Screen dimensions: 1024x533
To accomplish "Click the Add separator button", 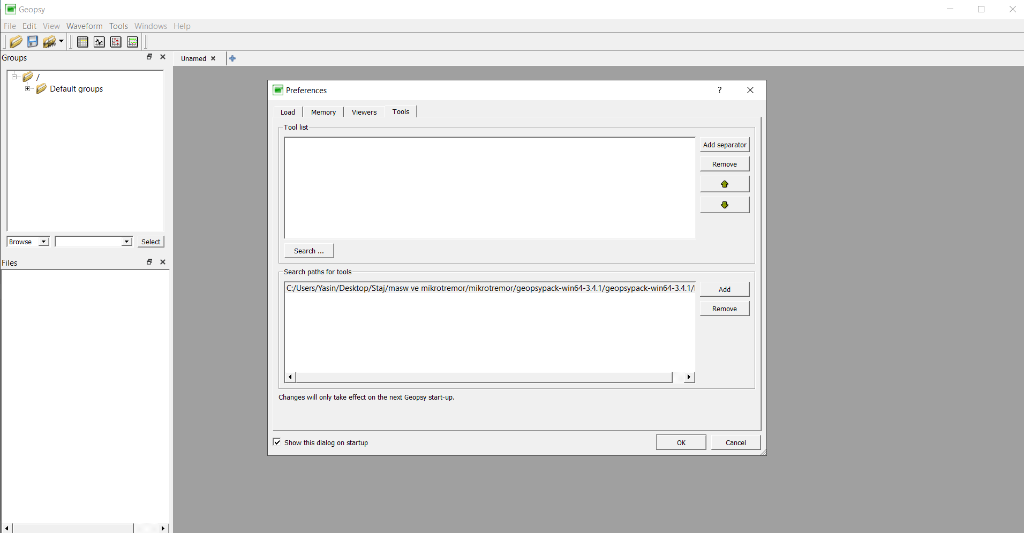I will (x=724, y=145).
